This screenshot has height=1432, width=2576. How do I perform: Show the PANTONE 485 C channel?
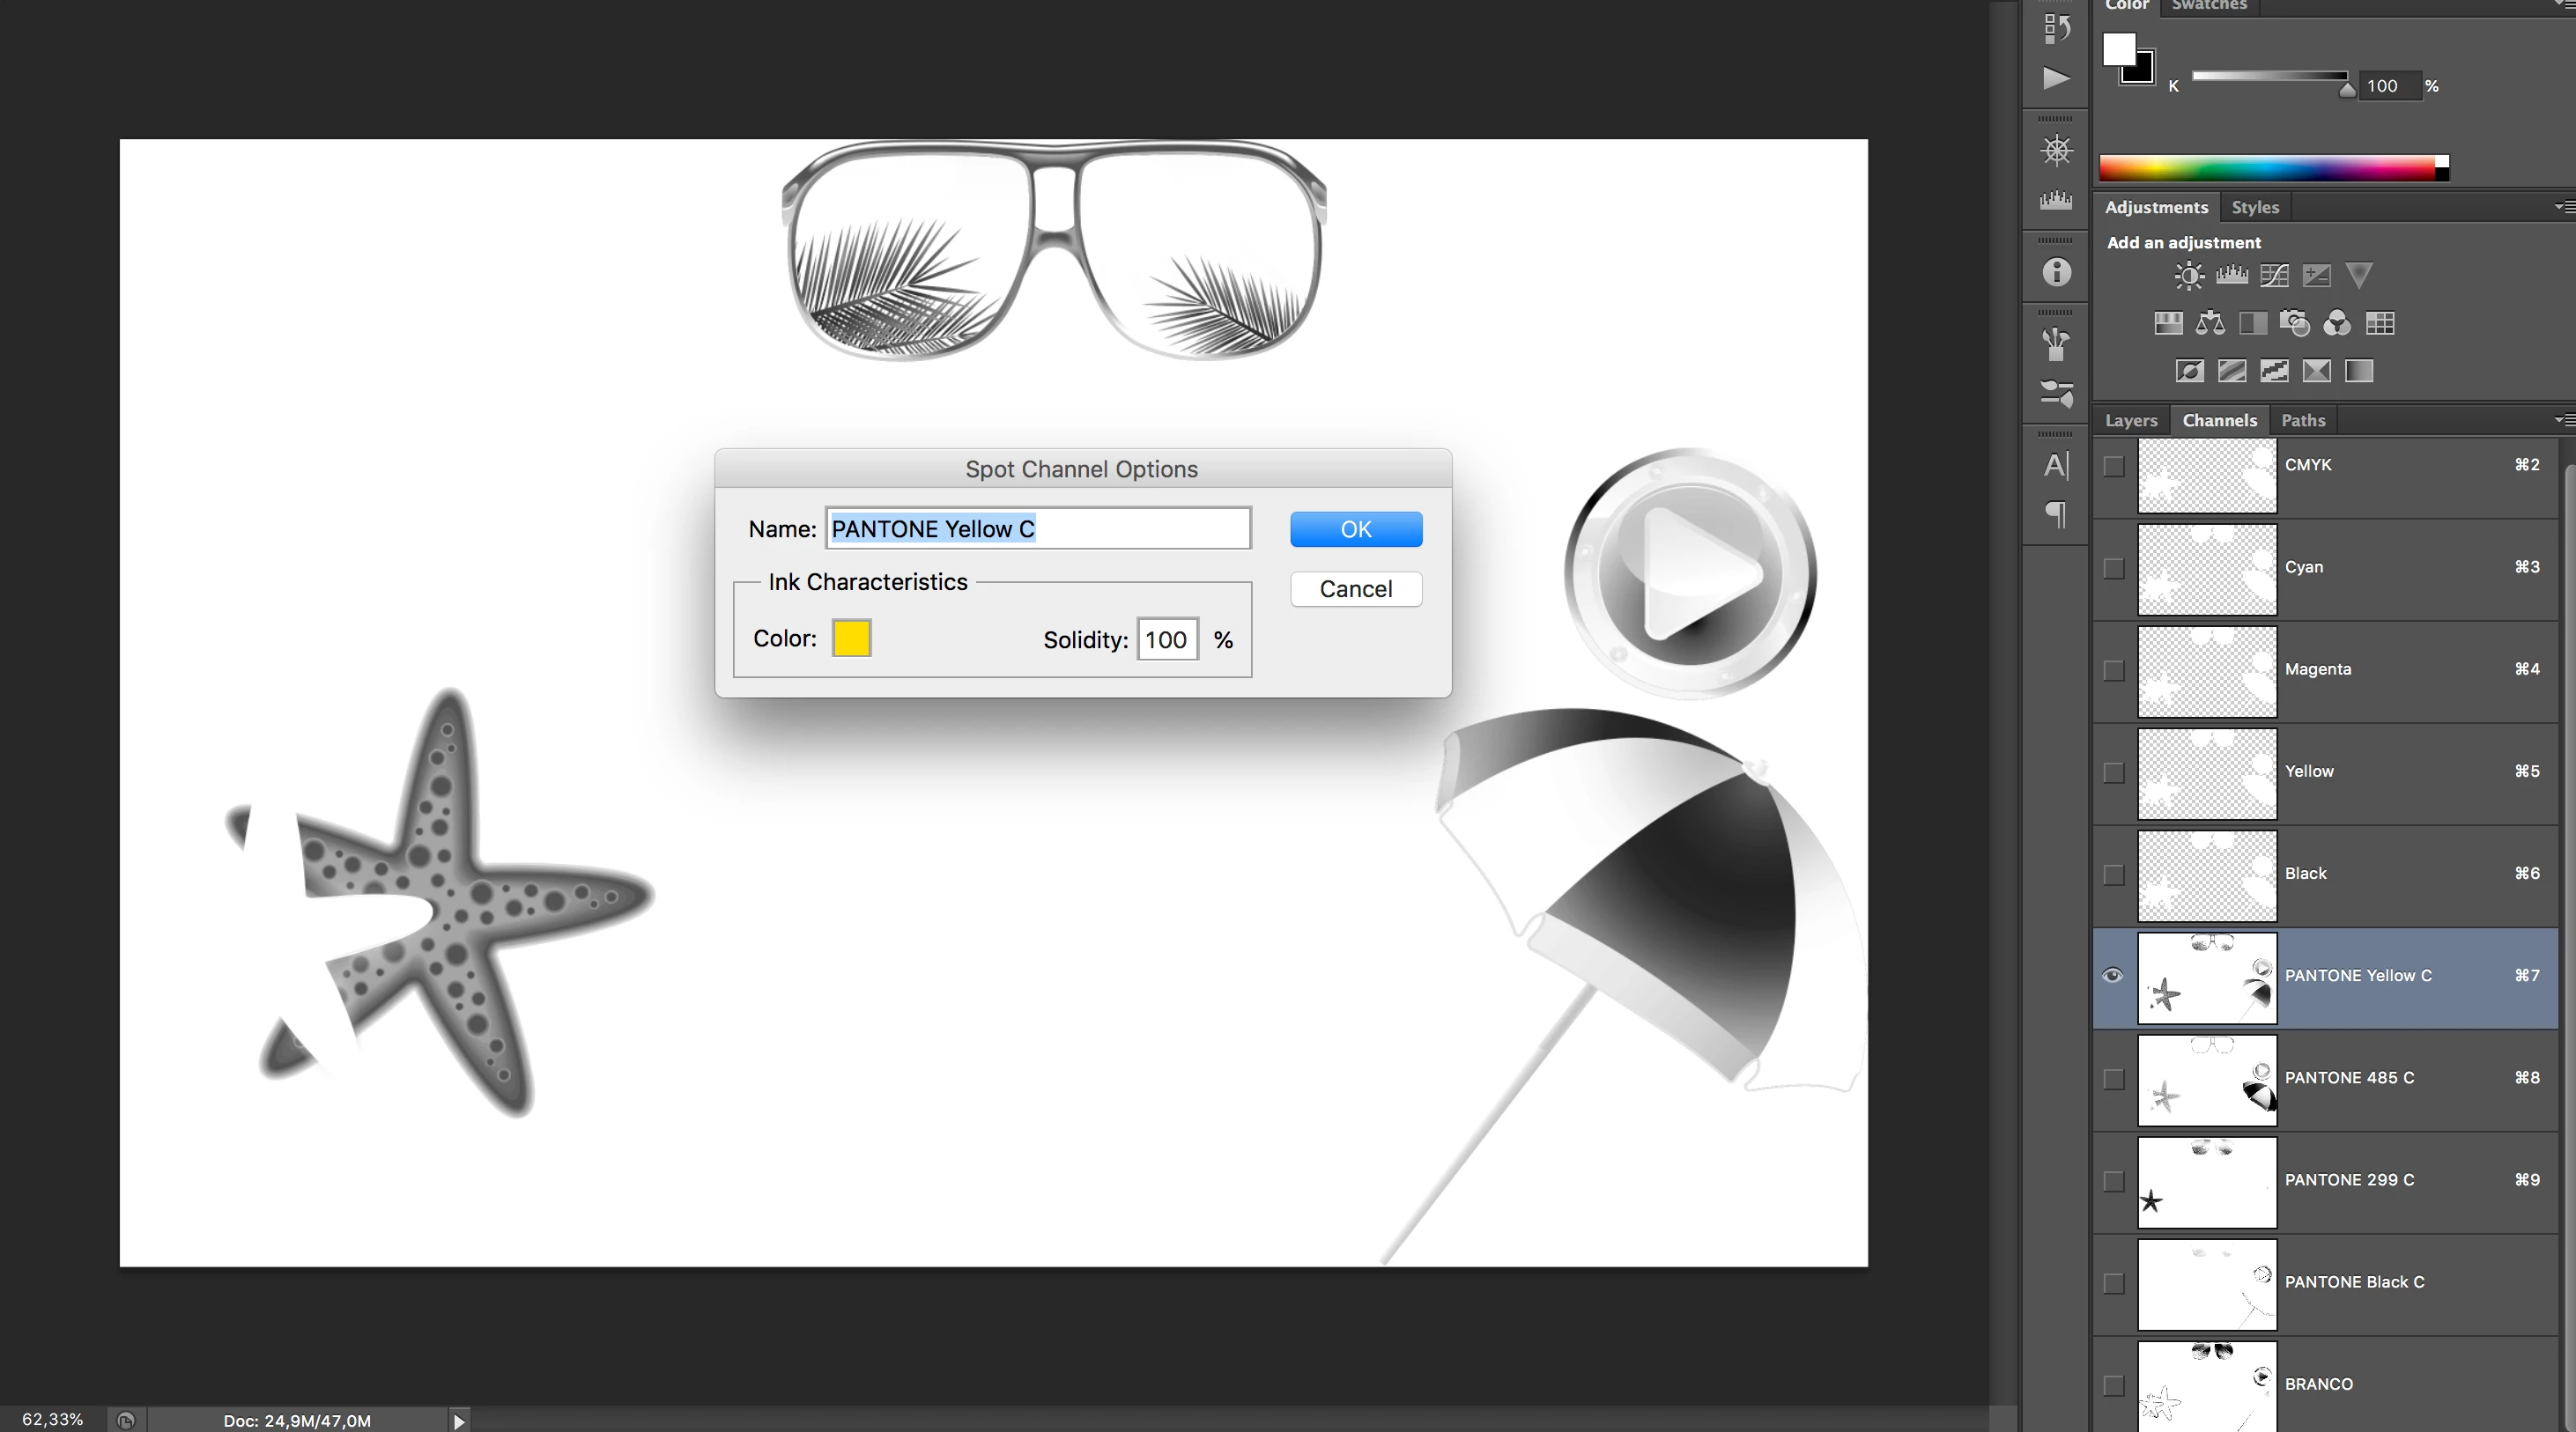[2113, 1079]
